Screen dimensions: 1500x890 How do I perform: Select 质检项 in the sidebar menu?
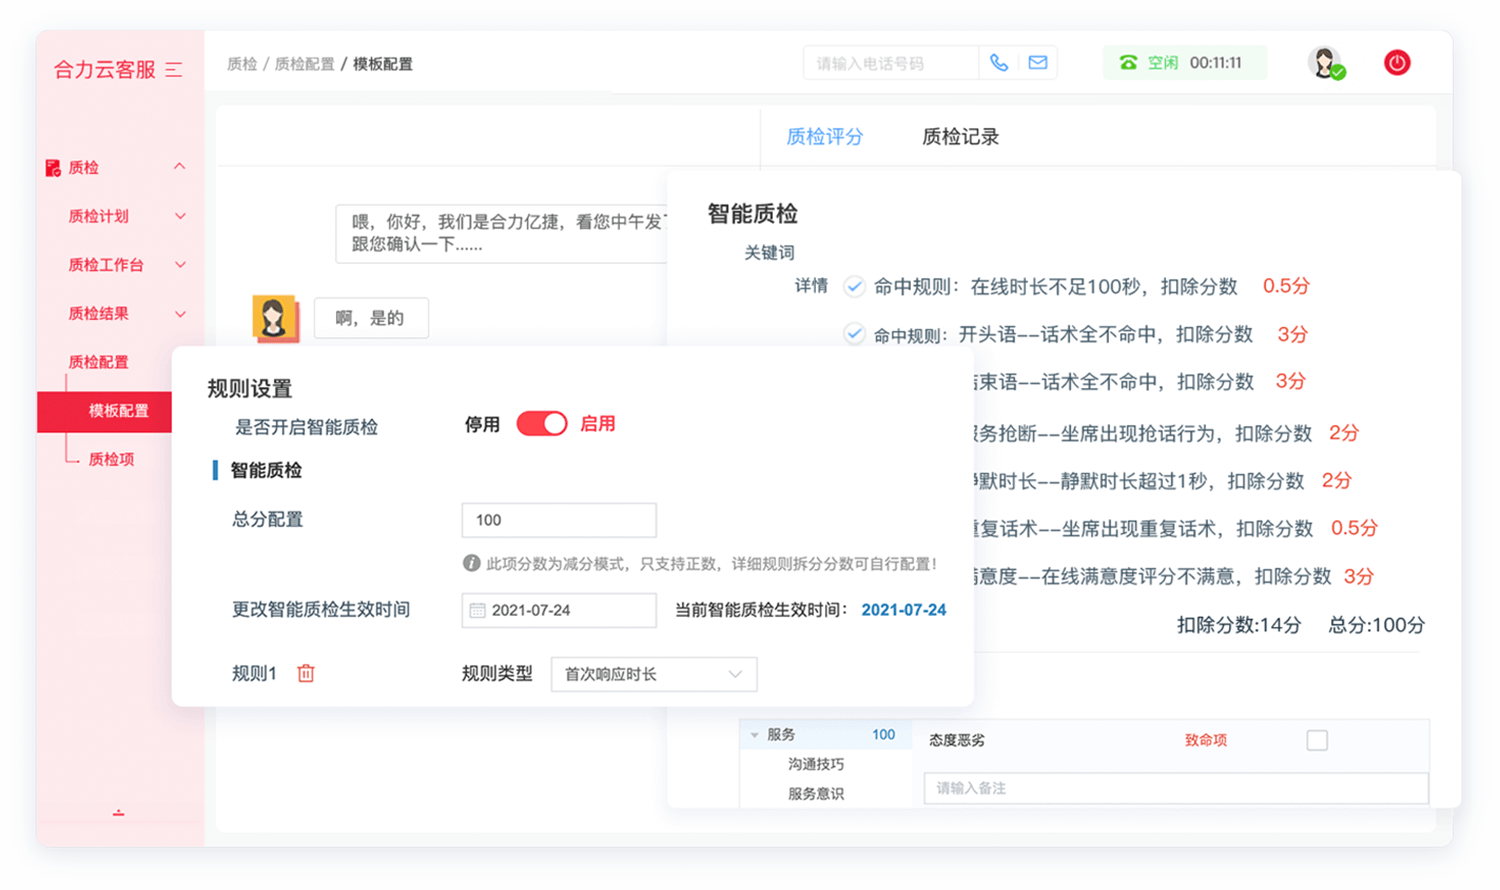(x=111, y=458)
